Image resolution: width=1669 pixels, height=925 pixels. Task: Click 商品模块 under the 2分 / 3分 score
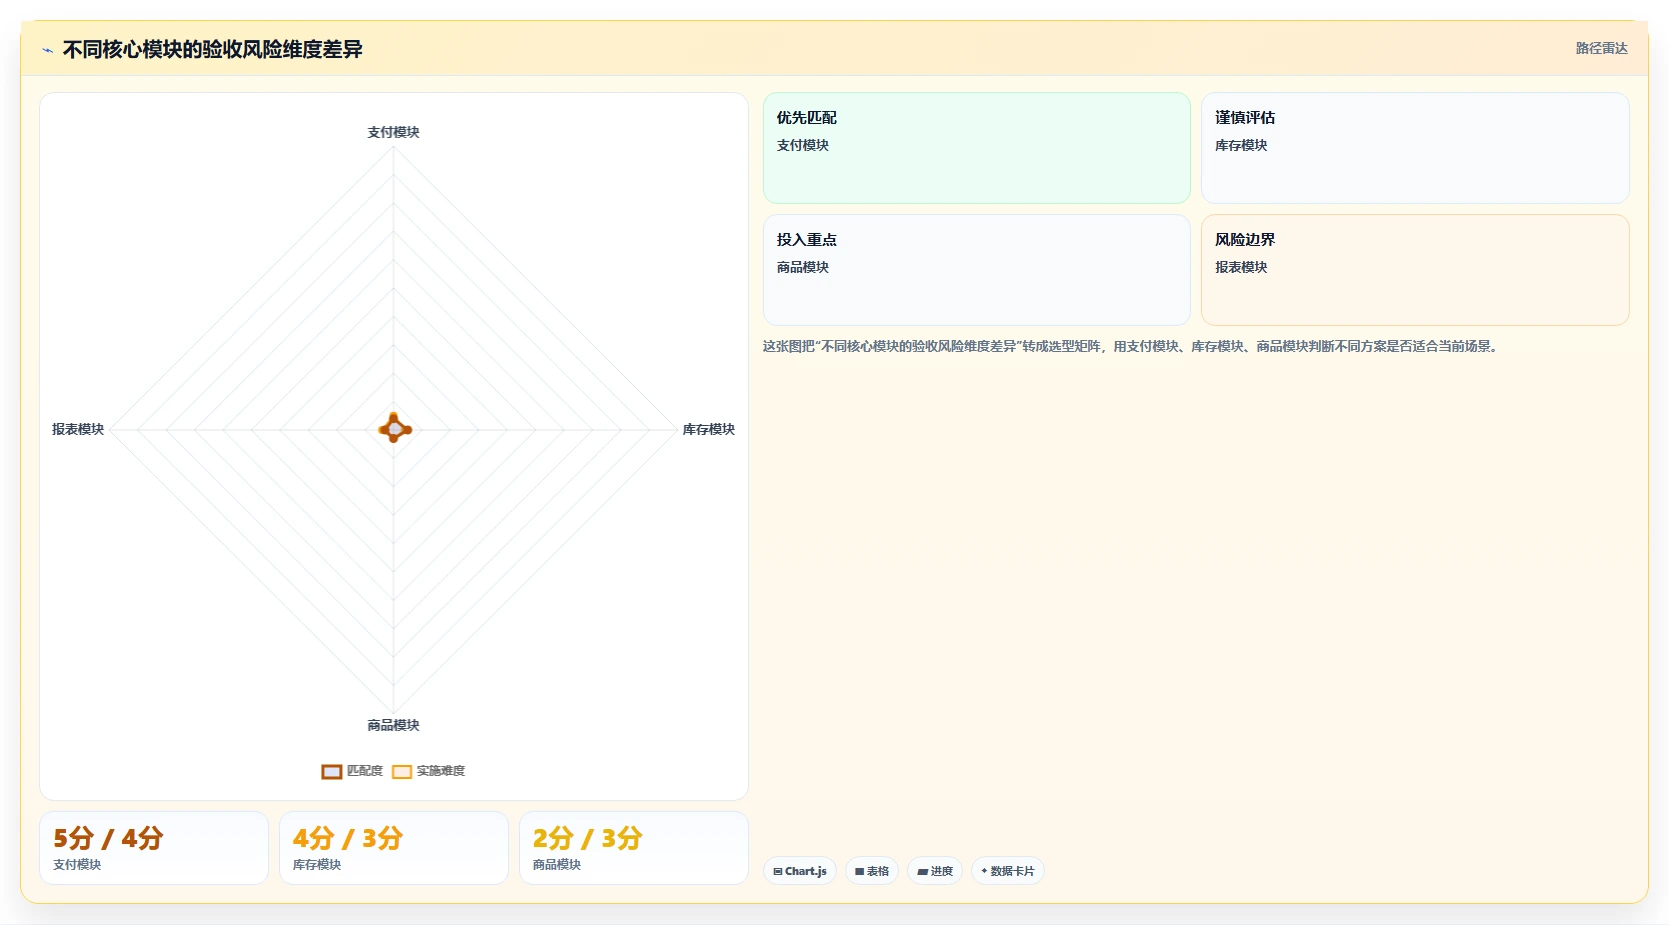557,865
